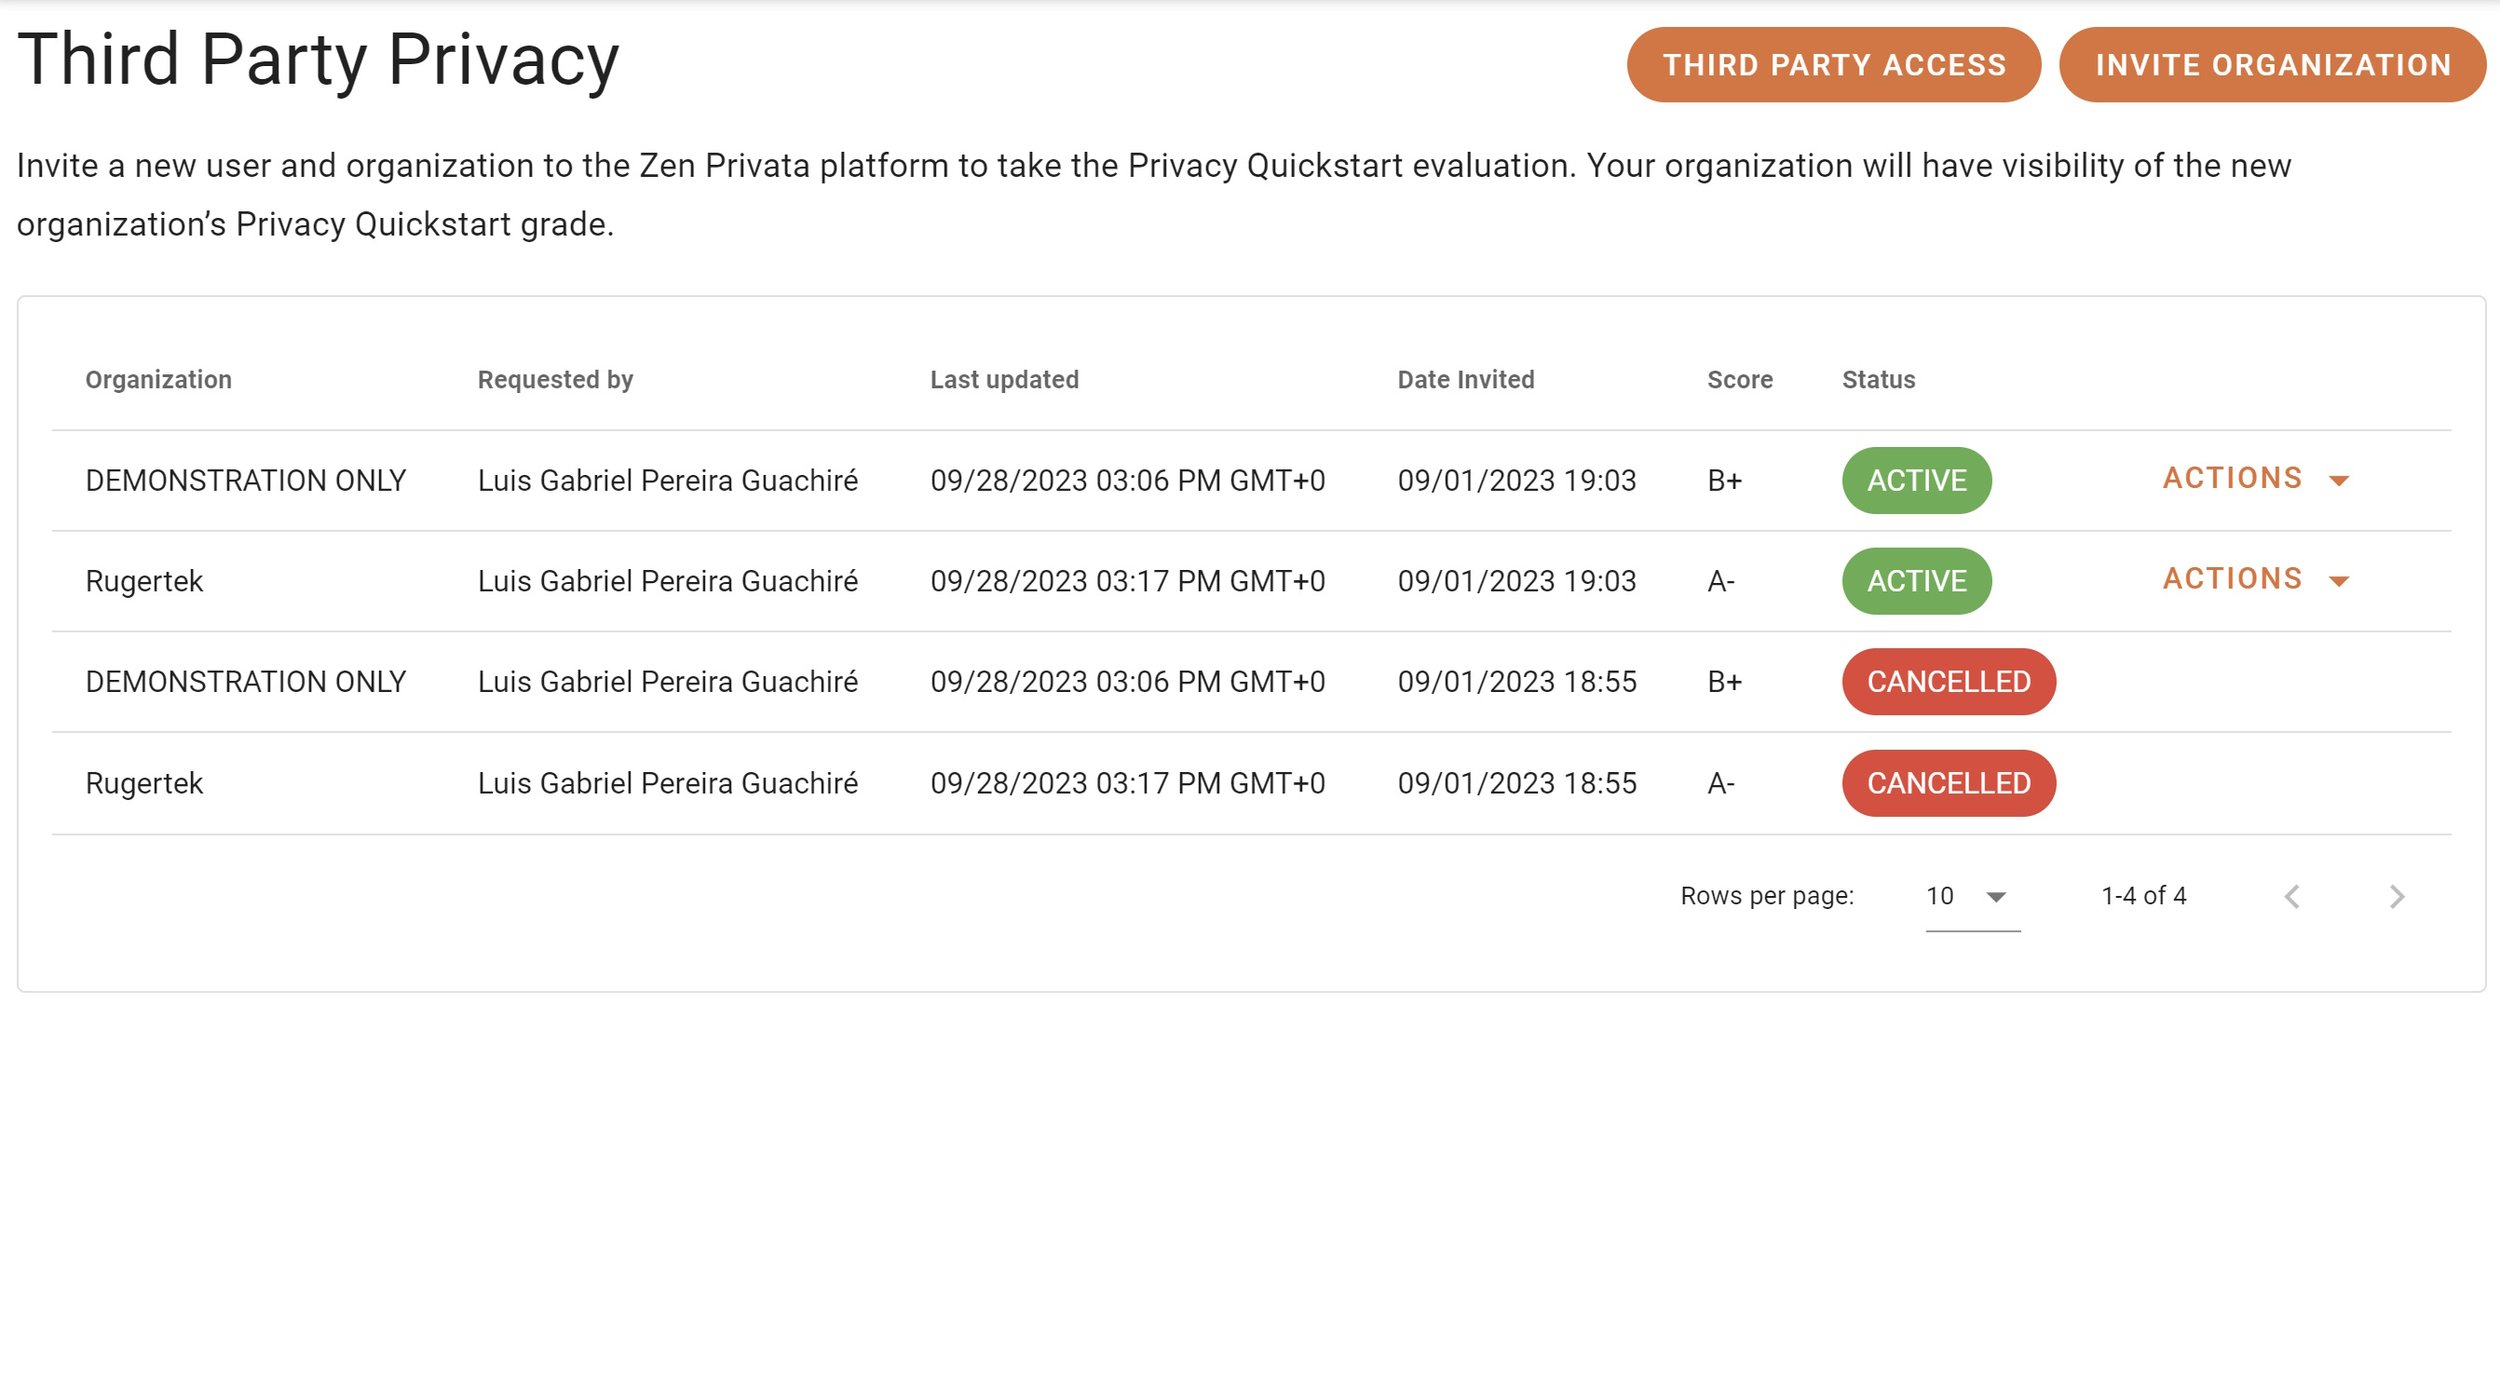This screenshot has height=1397, width=2500.
Task: Click the Date Invited column header
Action: 1465,380
